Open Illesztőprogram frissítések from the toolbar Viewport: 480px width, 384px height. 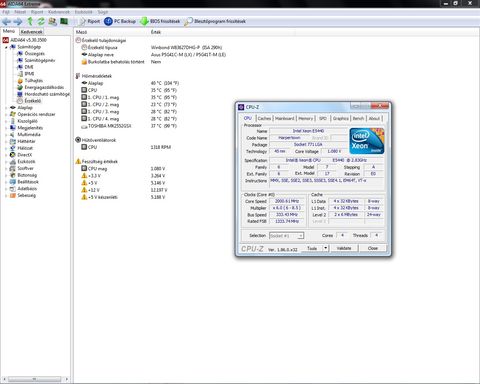coord(215,21)
